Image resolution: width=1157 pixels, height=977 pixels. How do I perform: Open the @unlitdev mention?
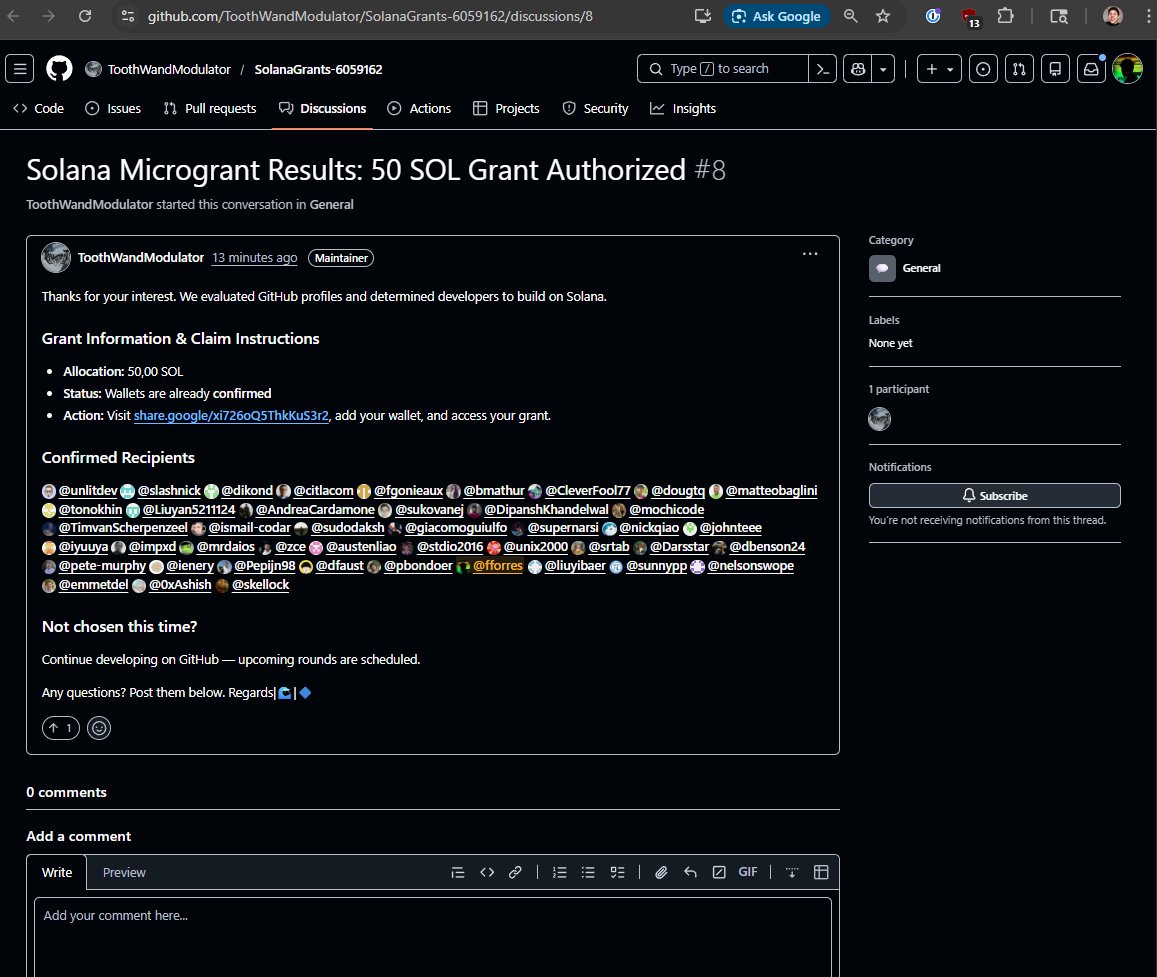coord(88,491)
